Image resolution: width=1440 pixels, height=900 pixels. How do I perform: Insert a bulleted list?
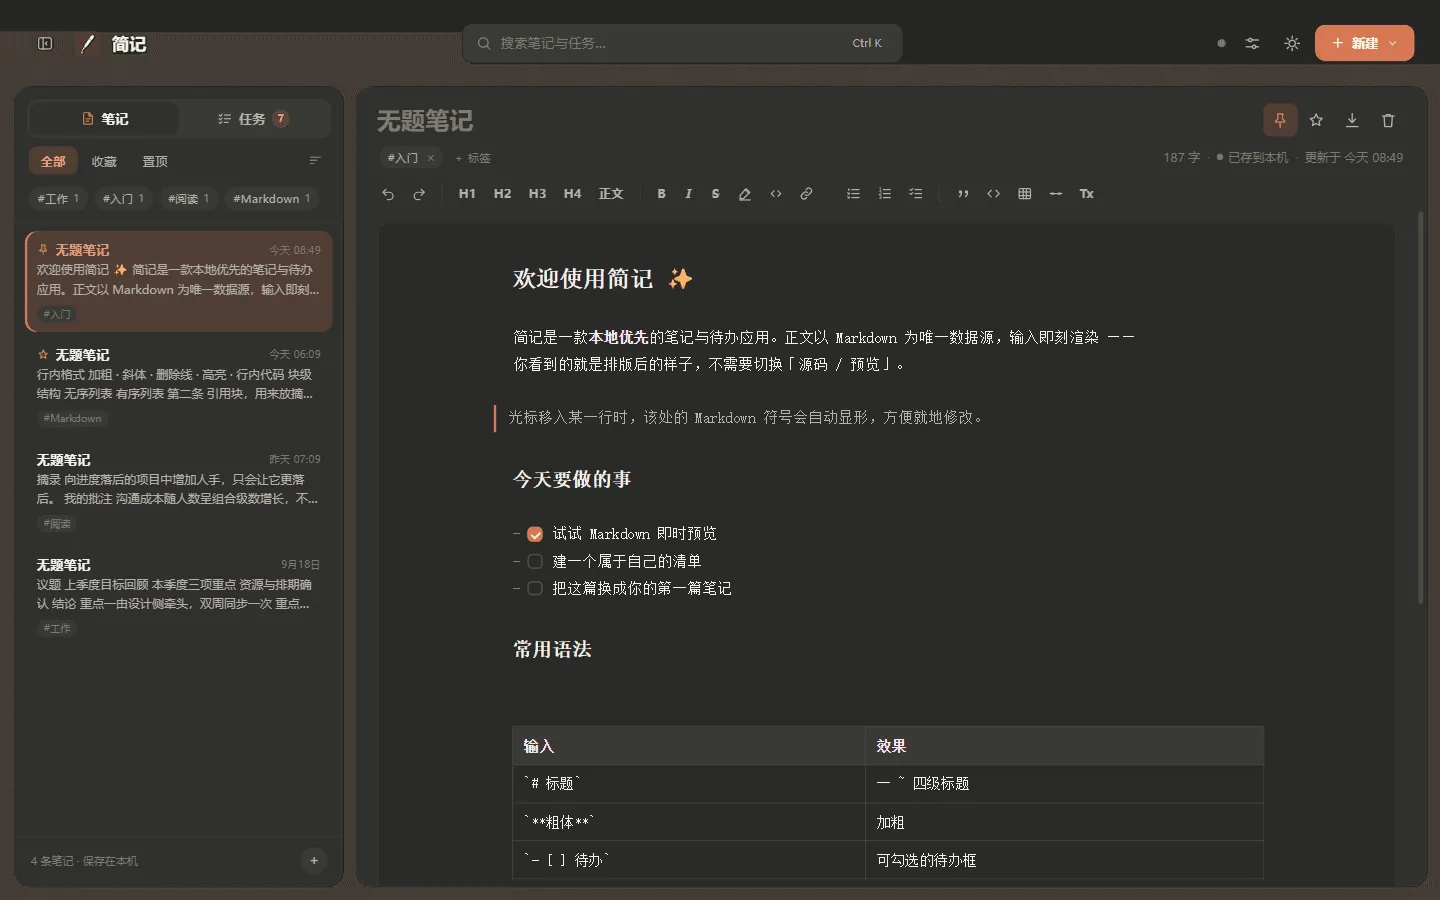[853, 194]
